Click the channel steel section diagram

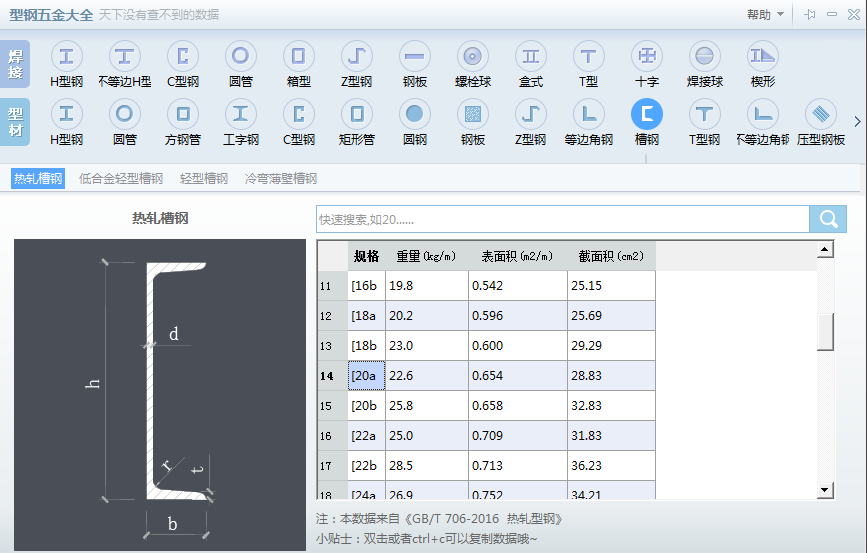pos(160,395)
